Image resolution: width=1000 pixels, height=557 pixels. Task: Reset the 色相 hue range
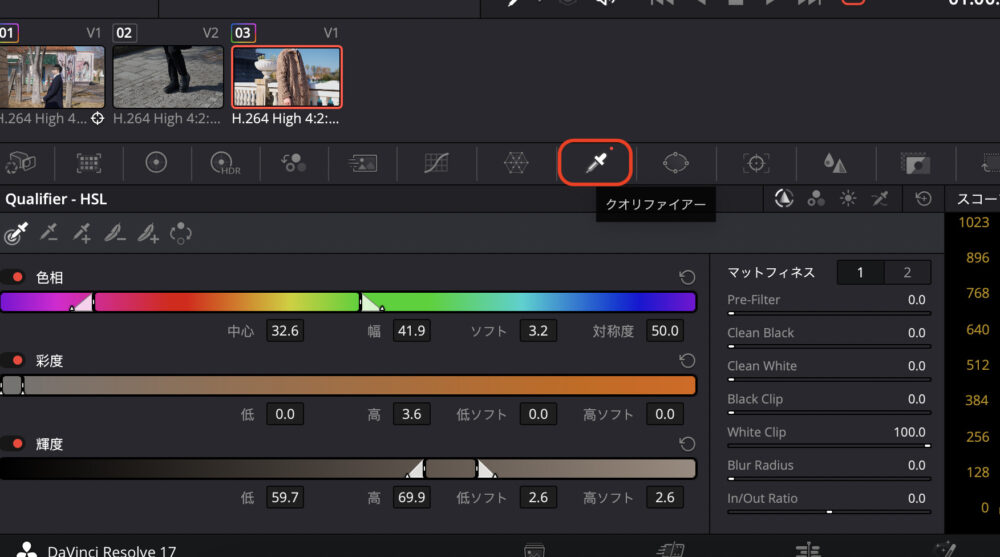tap(686, 277)
